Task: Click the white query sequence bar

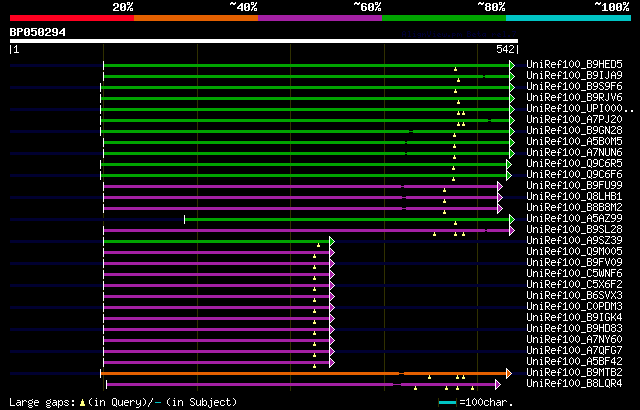Action: [264, 41]
